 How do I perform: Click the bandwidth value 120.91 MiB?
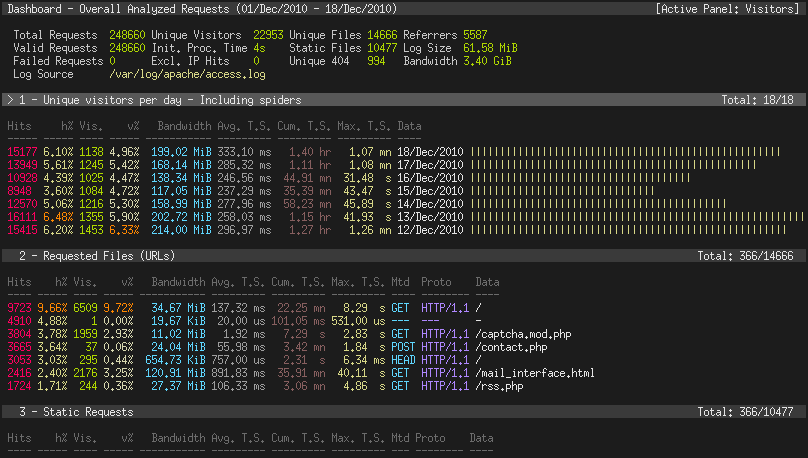175,373
